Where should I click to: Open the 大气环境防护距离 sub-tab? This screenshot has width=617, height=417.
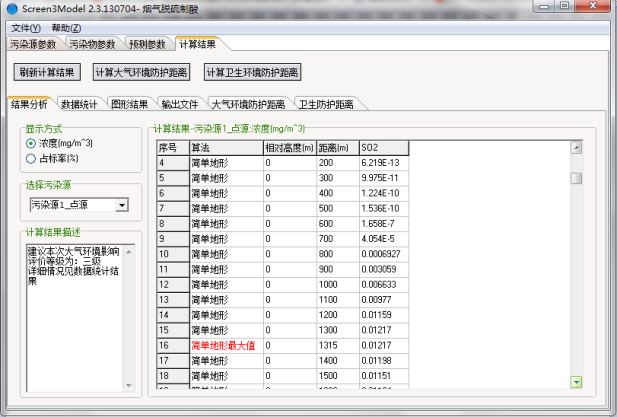point(248,104)
